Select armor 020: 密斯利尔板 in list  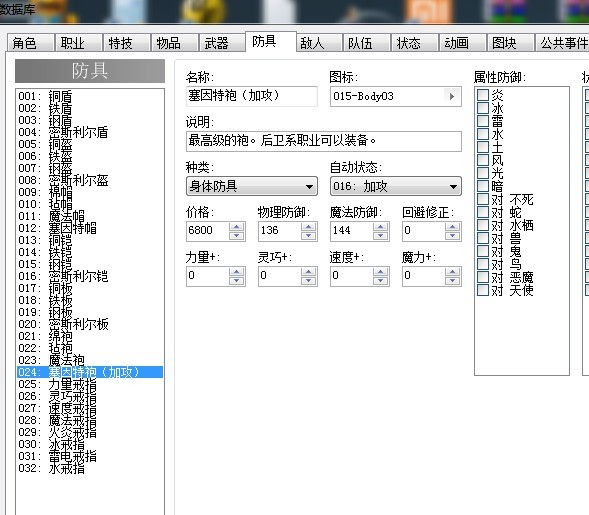[x=90, y=324]
